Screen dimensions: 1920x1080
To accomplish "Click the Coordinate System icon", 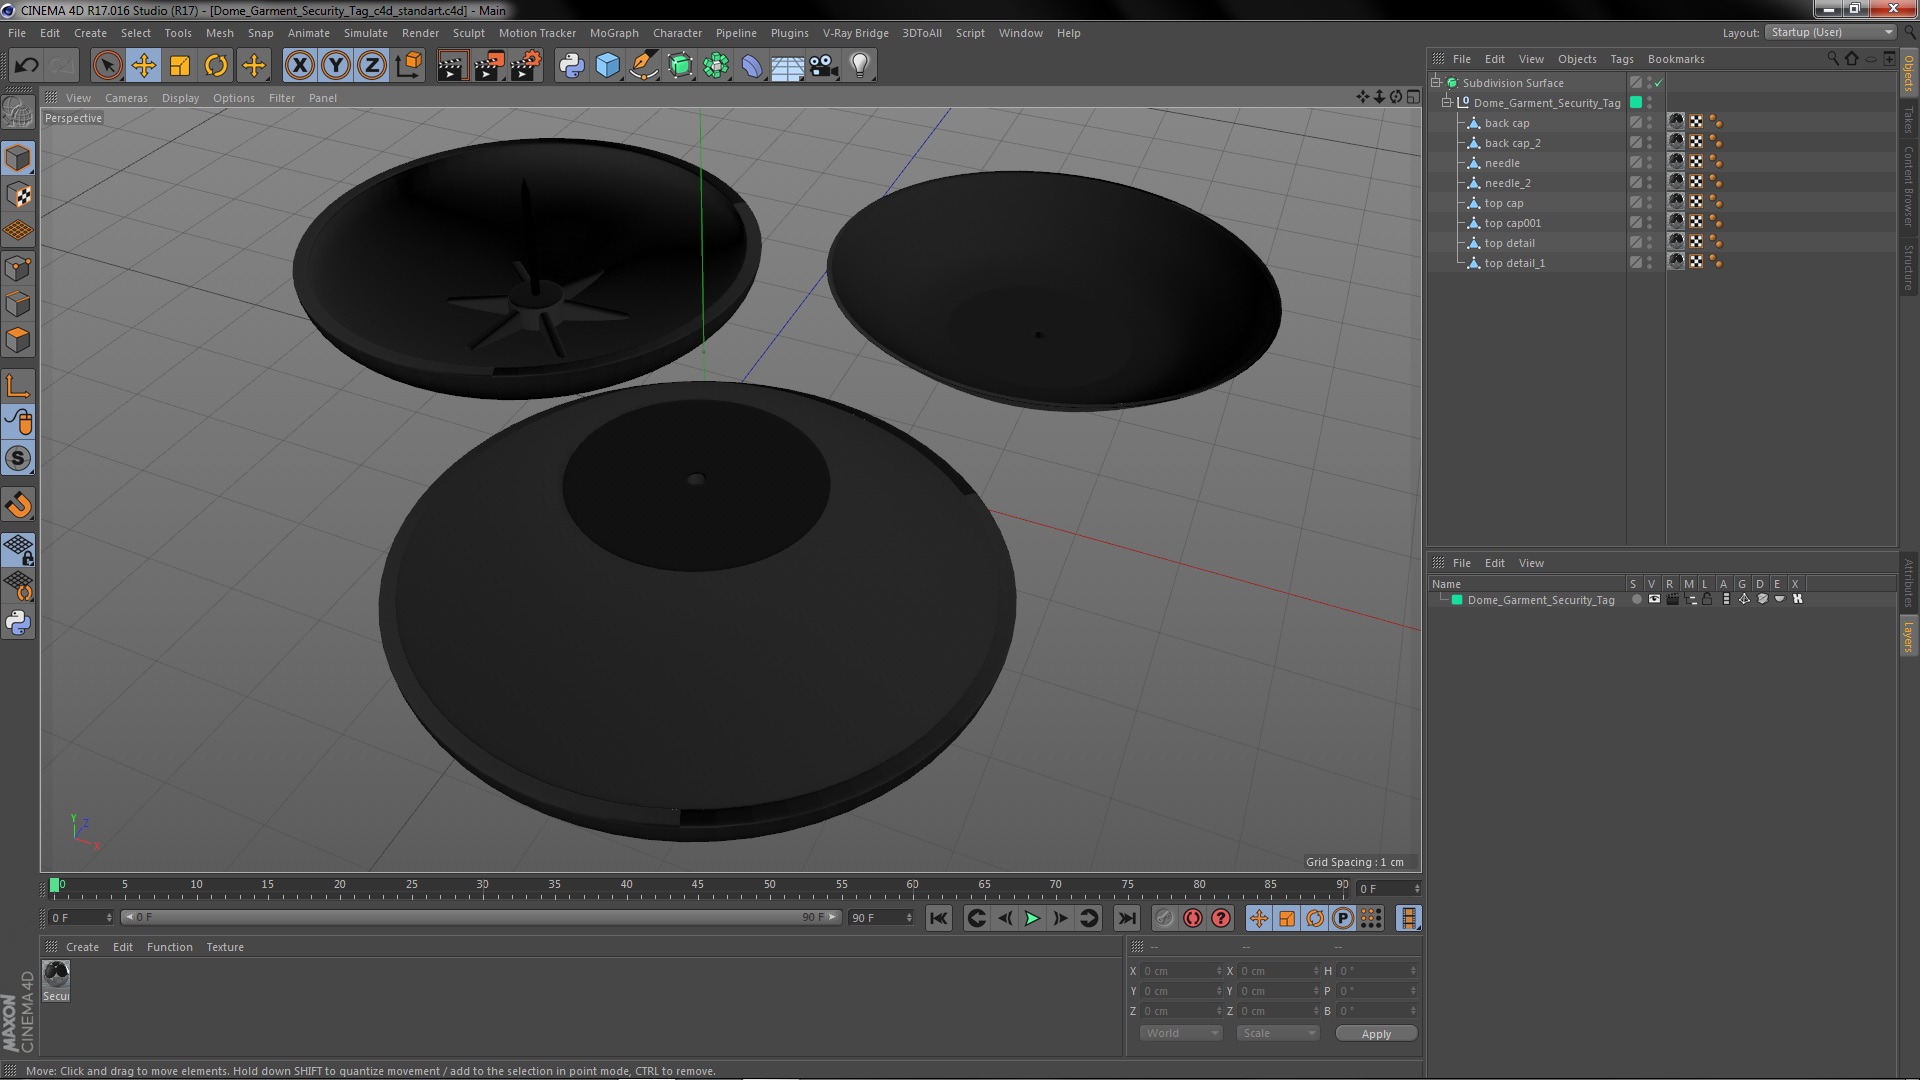I will (x=408, y=66).
